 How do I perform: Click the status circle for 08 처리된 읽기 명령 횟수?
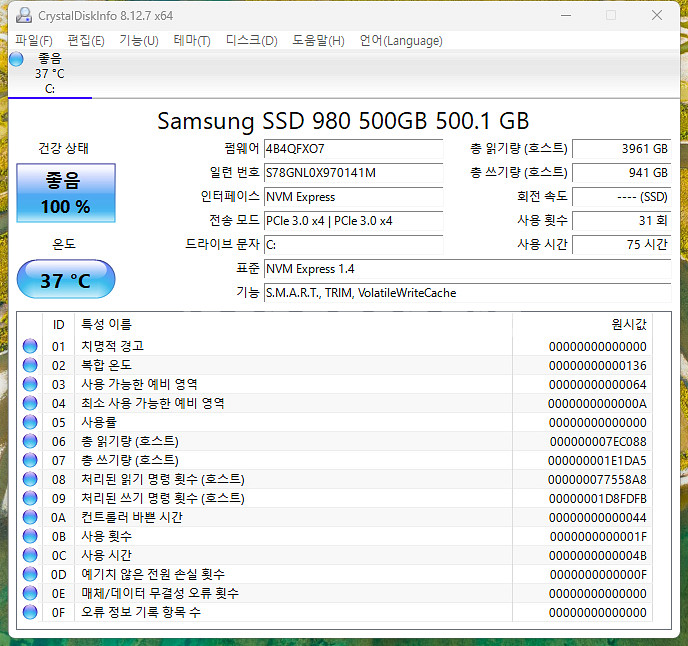coord(30,479)
